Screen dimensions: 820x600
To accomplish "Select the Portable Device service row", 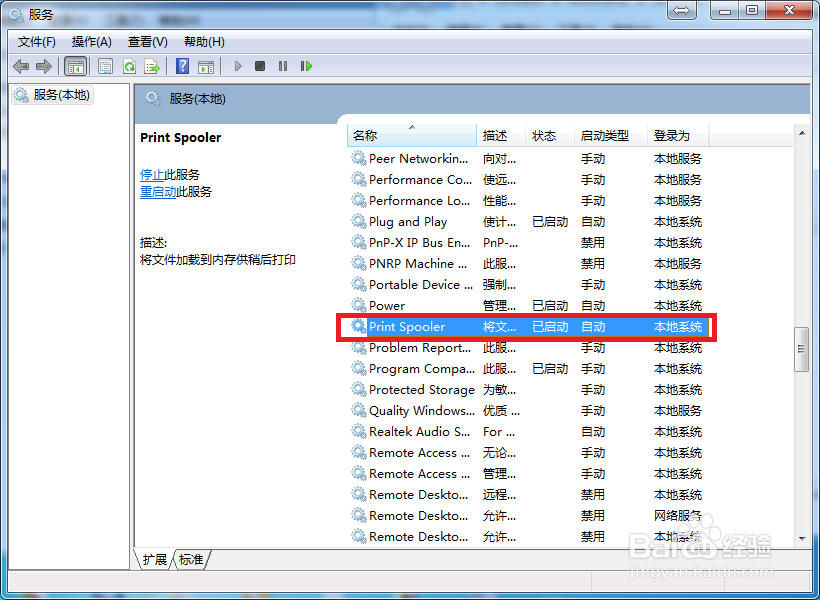I will (x=530, y=284).
